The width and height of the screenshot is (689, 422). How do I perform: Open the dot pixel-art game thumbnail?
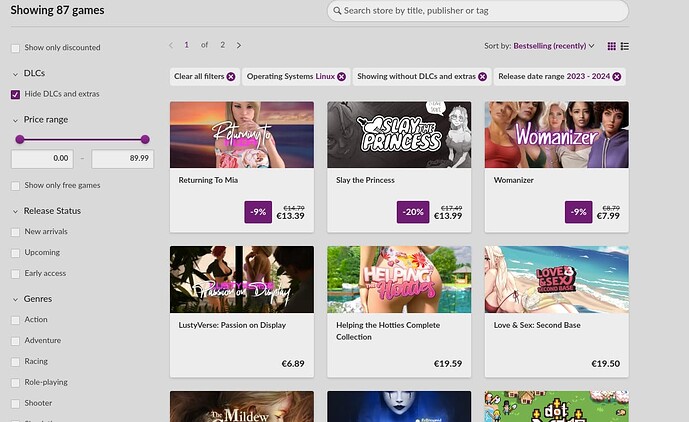pyautogui.click(x=557, y=407)
